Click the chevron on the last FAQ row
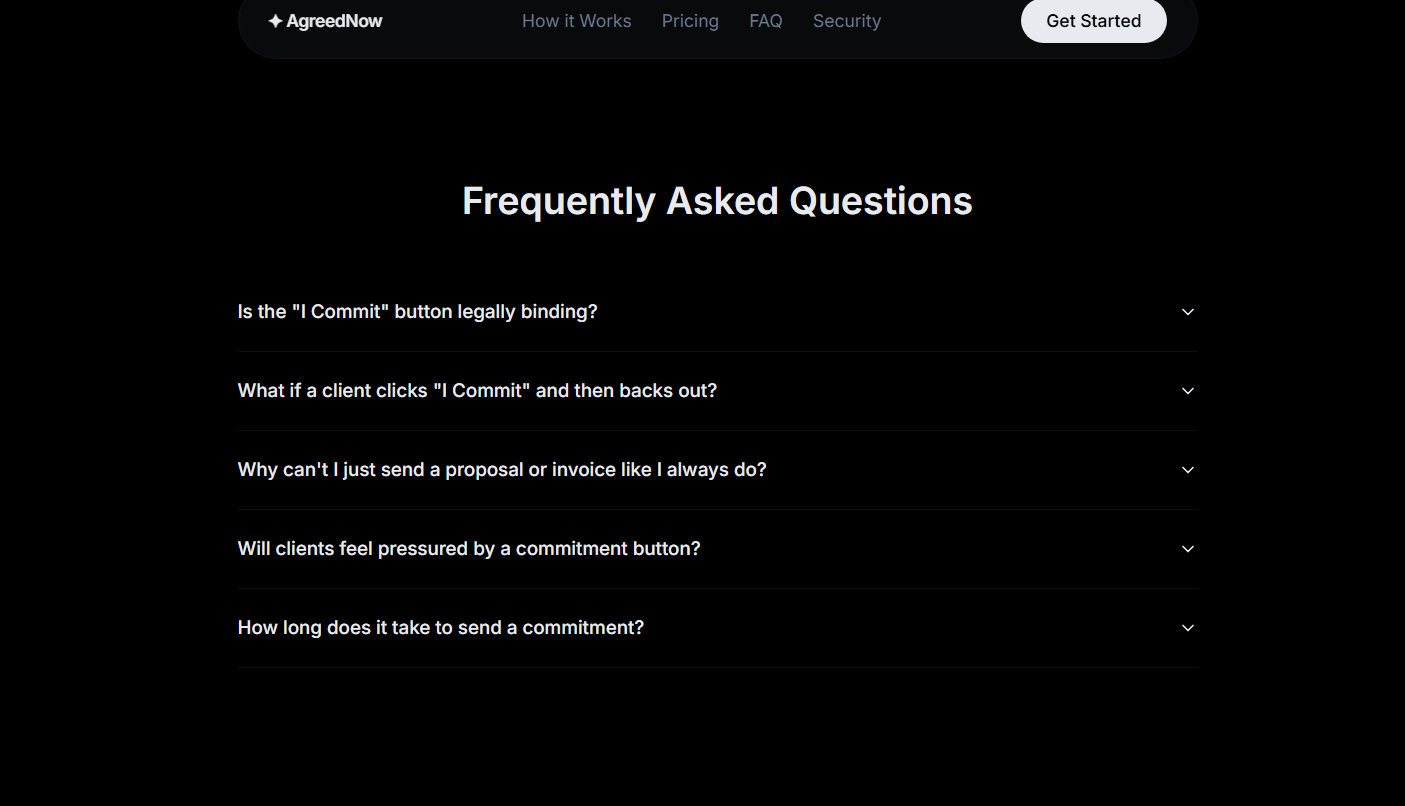Screen dimensions: 1405x806 coord(1187,627)
